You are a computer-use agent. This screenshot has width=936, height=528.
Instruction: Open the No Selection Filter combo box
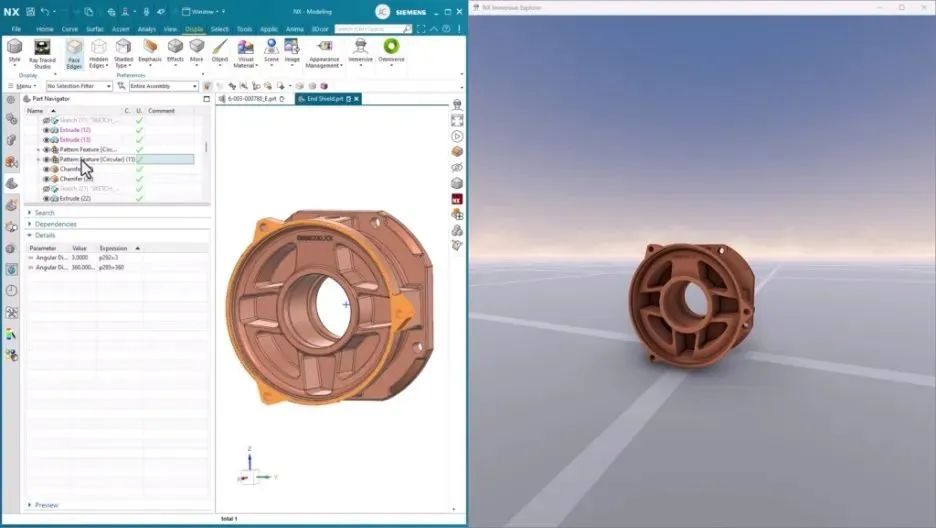(79, 86)
